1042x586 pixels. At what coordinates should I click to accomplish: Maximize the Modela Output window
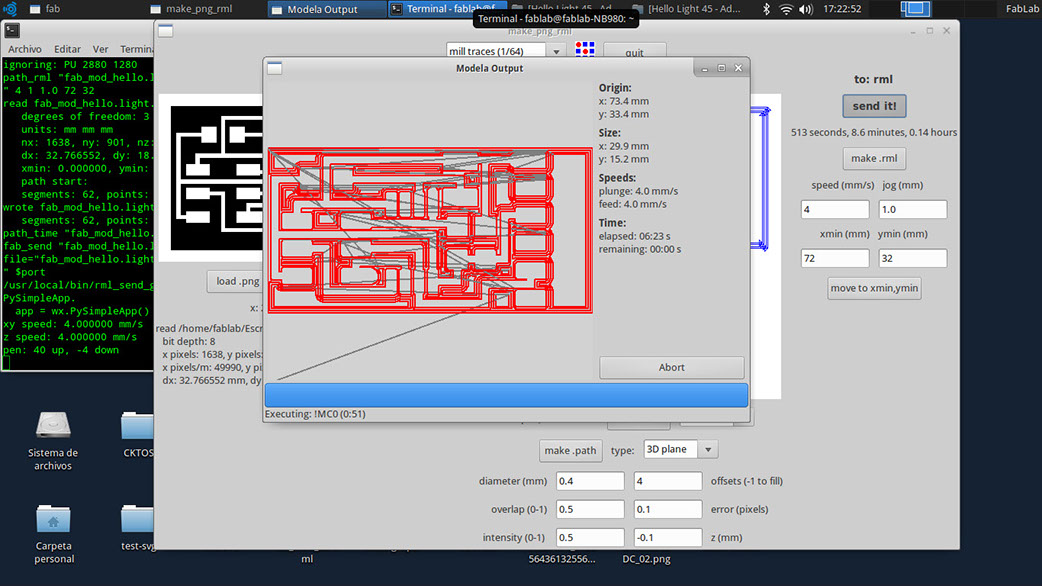pos(721,68)
